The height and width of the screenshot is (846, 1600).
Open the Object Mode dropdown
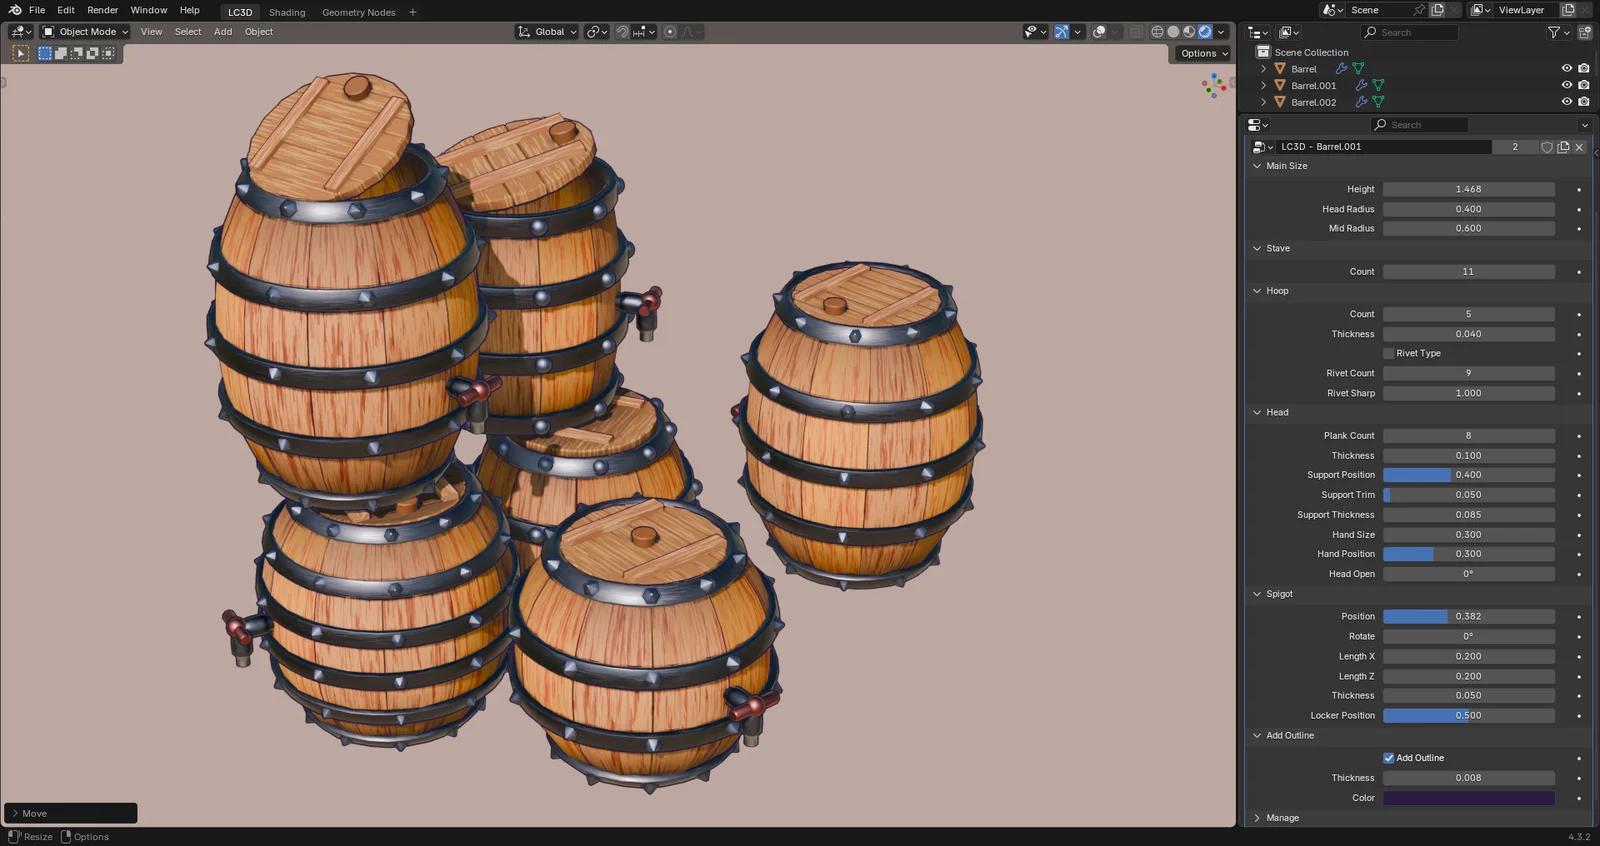pyautogui.click(x=85, y=32)
